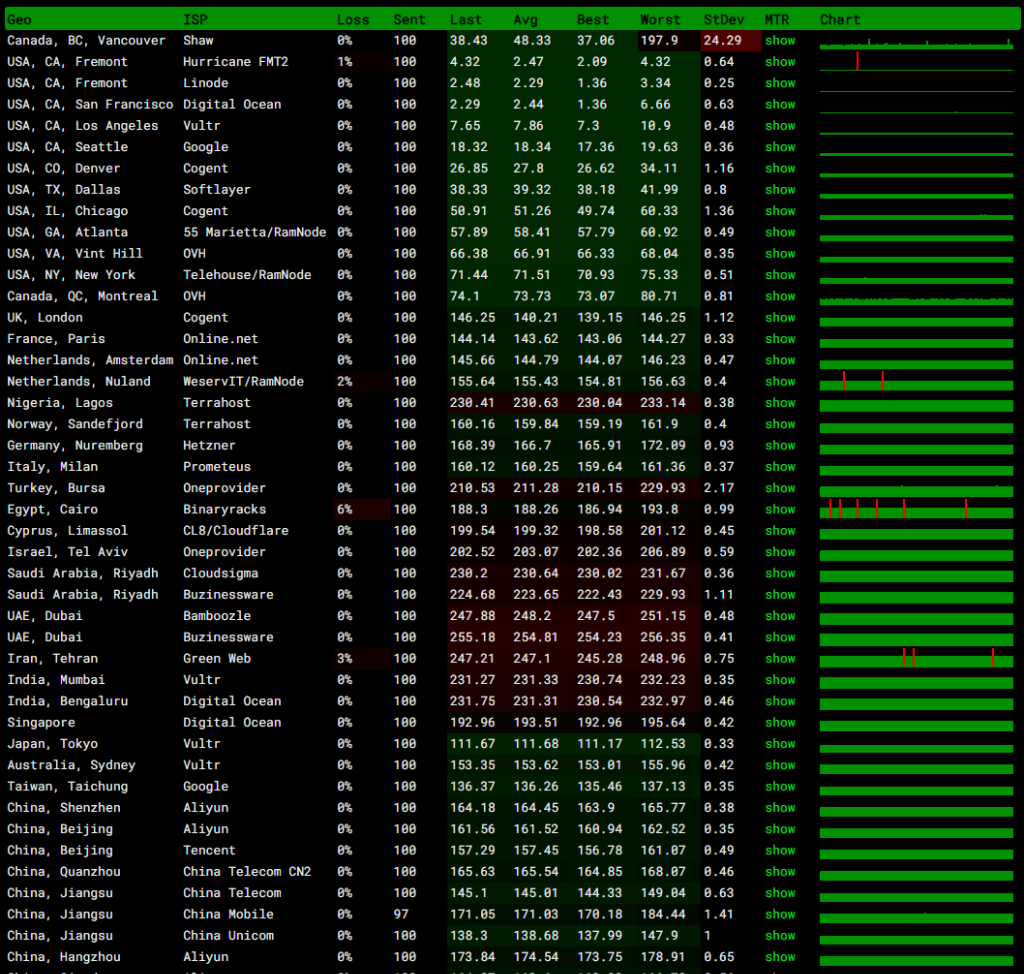The width and height of the screenshot is (1024, 974).
Task: Click the Sent value 97
Action: point(401,915)
